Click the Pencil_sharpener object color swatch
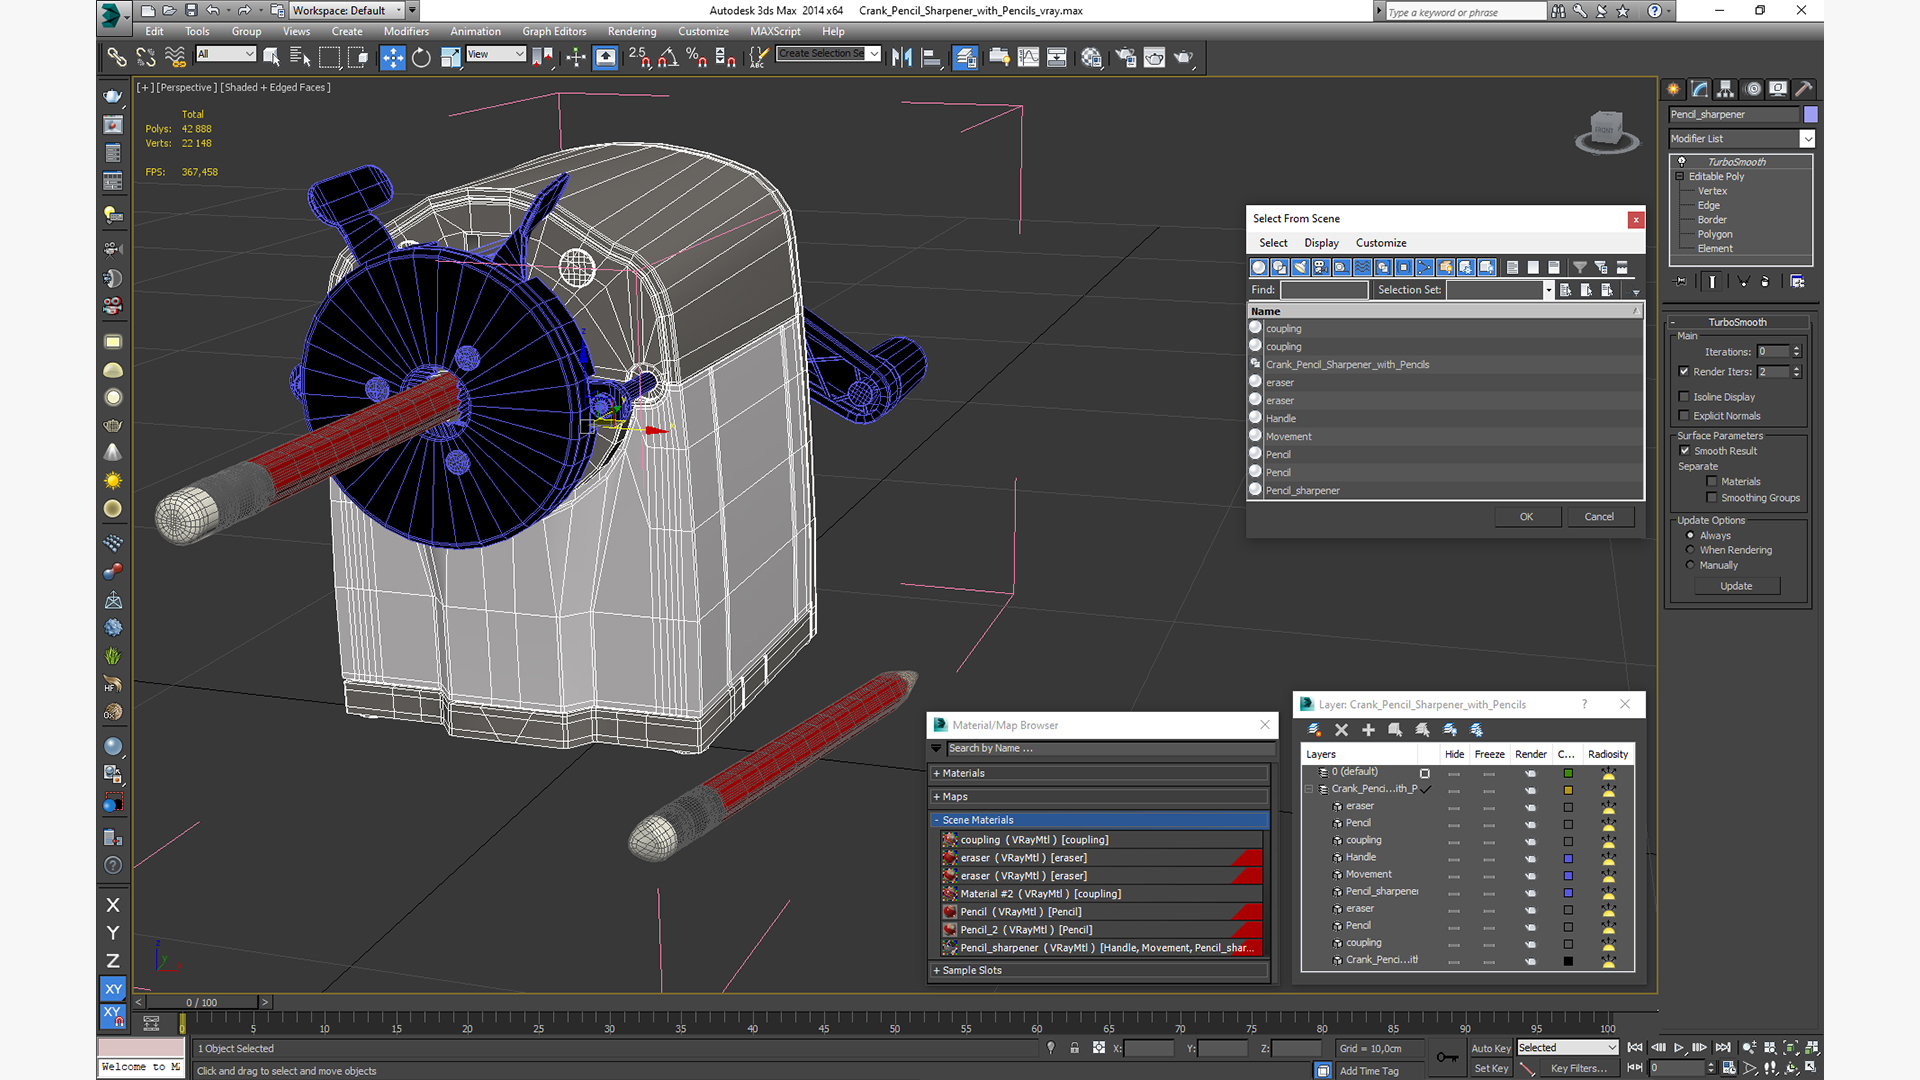Image resolution: width=1920 pixels, height=1080 pixels. (x=1810, y=114)
